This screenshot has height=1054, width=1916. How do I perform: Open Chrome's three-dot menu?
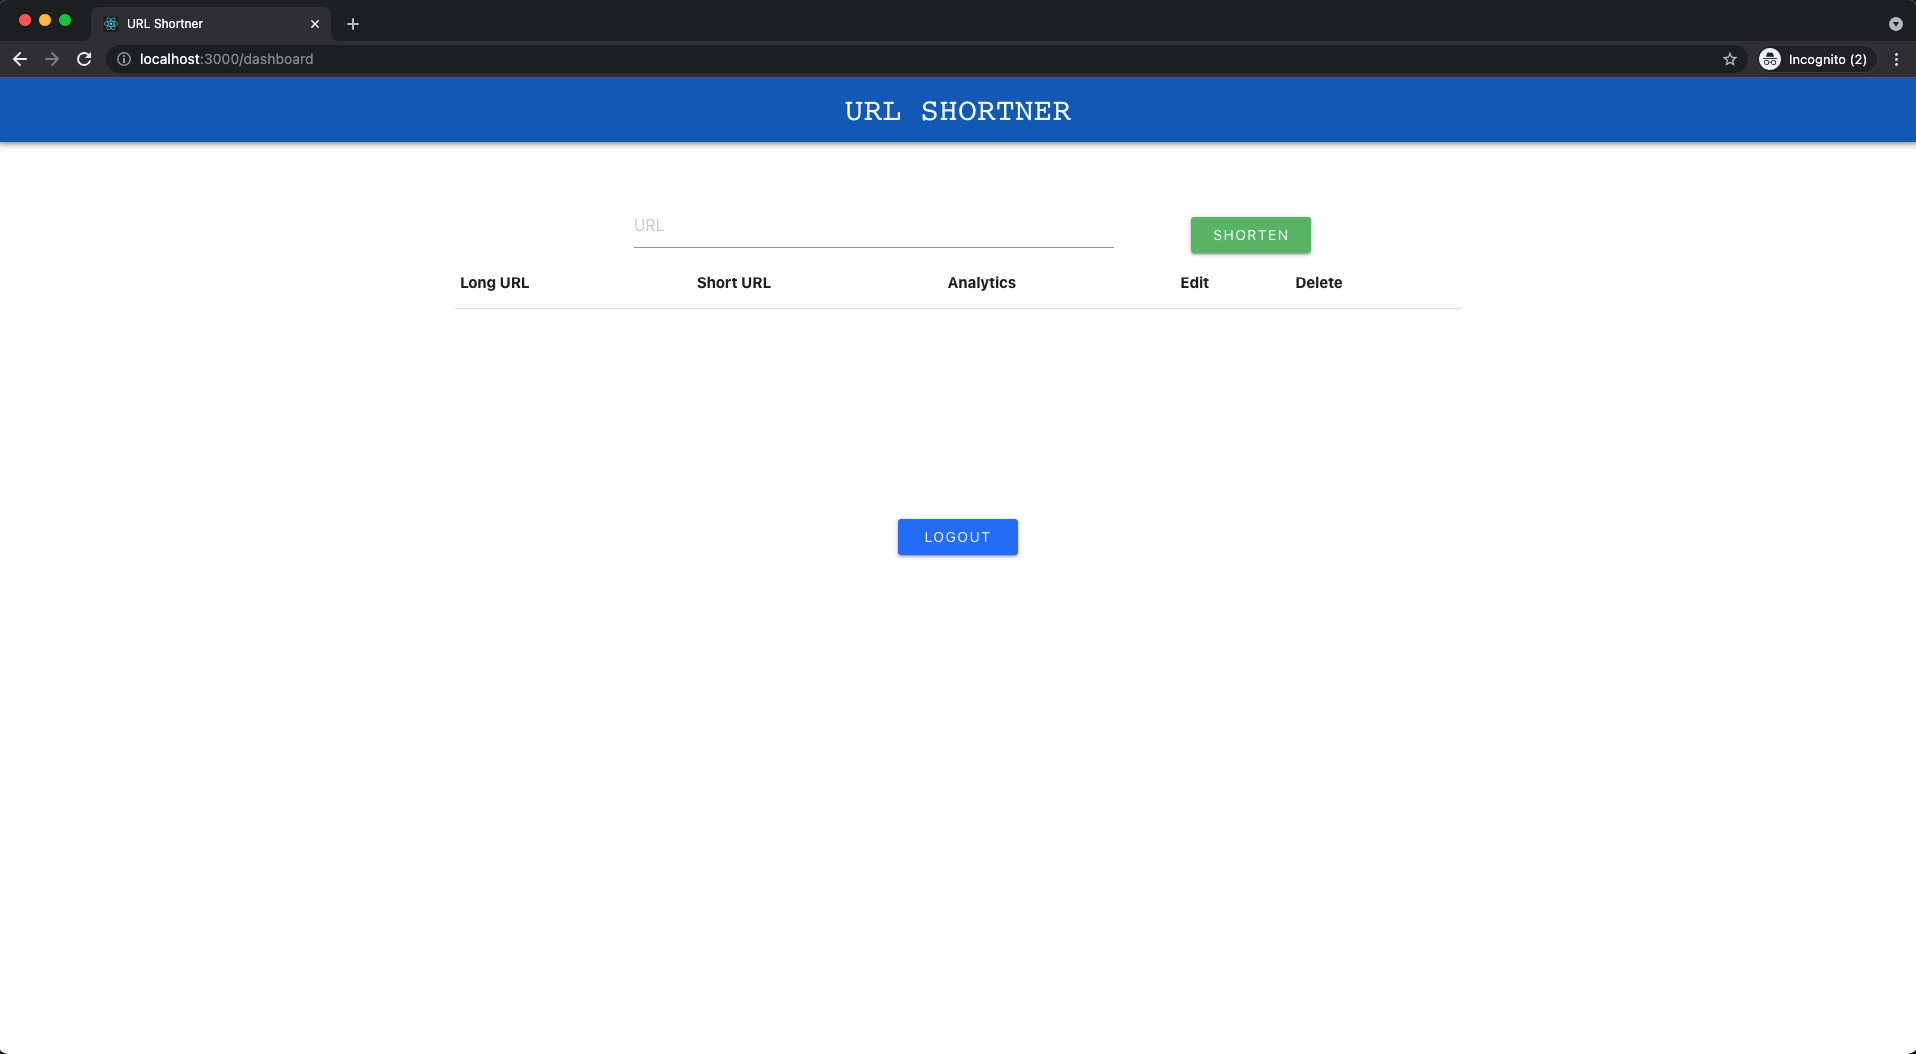1896,59
